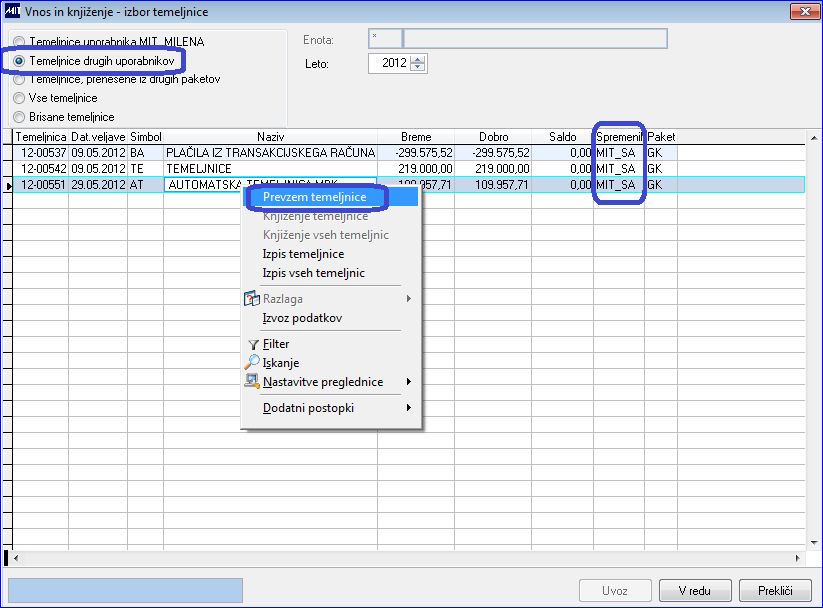The image size is (823, 608).
Task: Click the horizontal scrollbar right arrow
Action: point(797,558)
